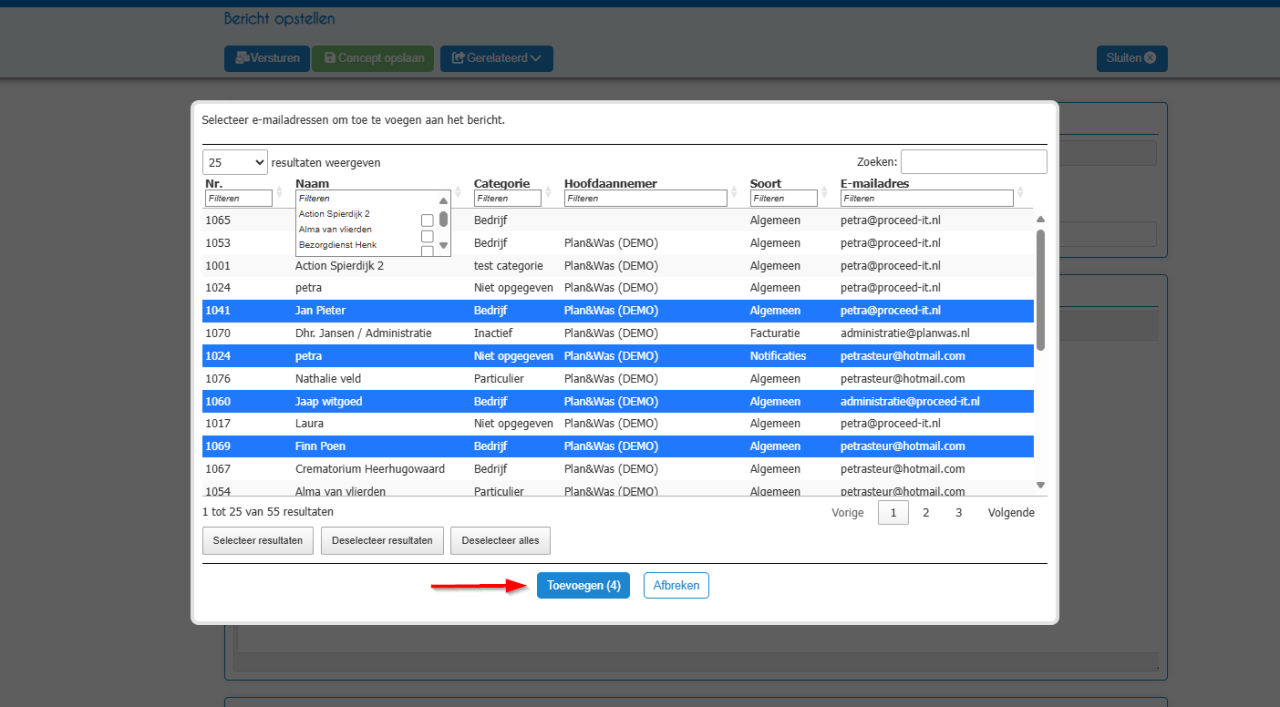Click the thumb of the Naam filter list scrollbar
This screenshot has height=707, width=1280.
(443, 219)
